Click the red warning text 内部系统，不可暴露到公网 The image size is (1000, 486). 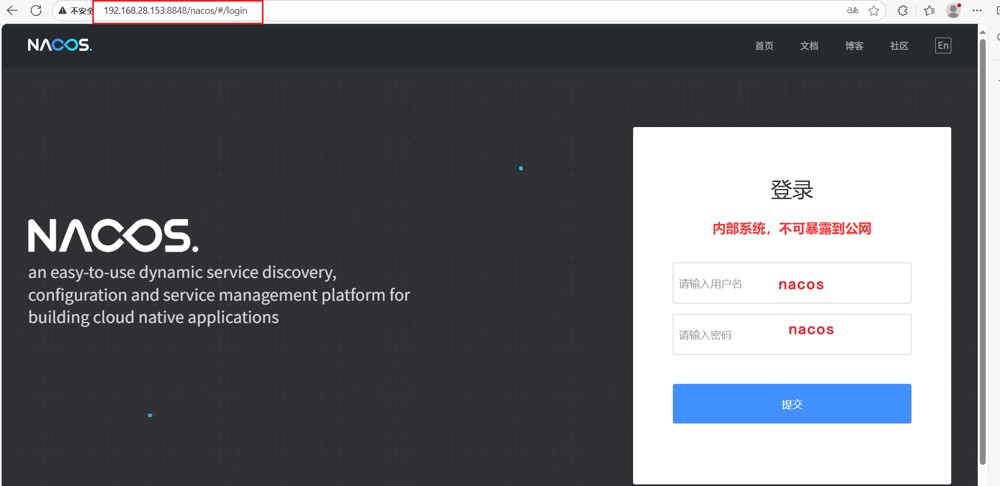pyautogui.click(x=791, y=229)
